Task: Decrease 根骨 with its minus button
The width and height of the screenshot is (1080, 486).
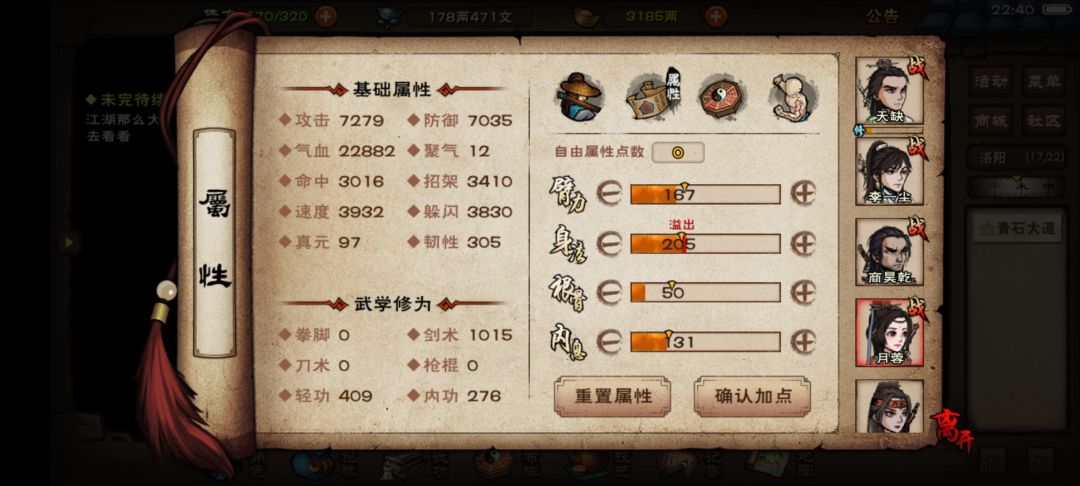Action: 609,292
